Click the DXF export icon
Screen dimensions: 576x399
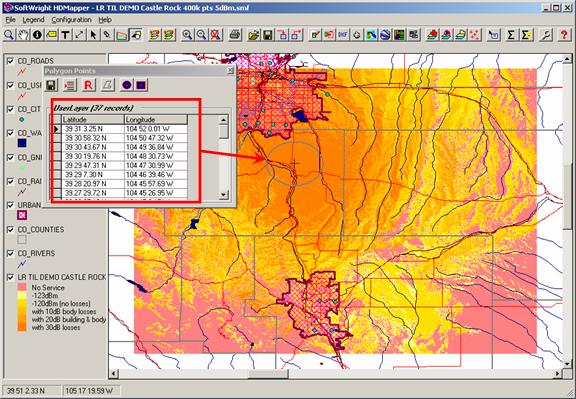pos(343,35)
